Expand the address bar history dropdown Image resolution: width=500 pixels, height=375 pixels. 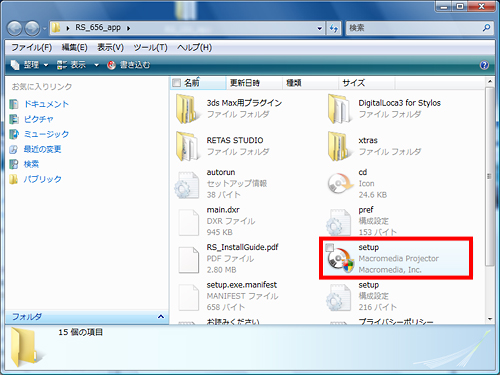[x=320, y=28]
